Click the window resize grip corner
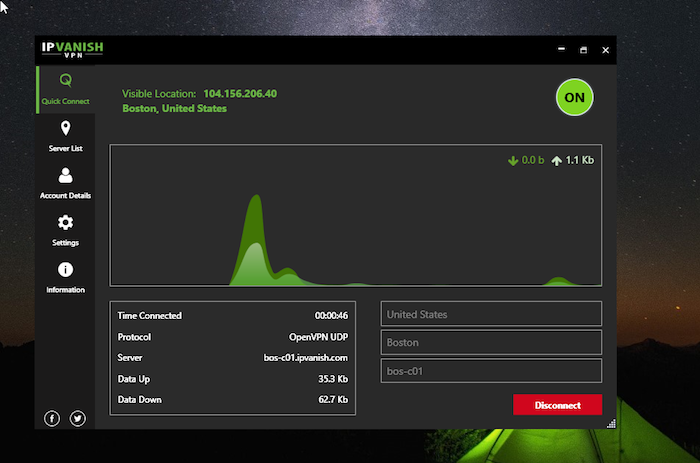Viewport: 700px width, 463px height. (611, 424)
